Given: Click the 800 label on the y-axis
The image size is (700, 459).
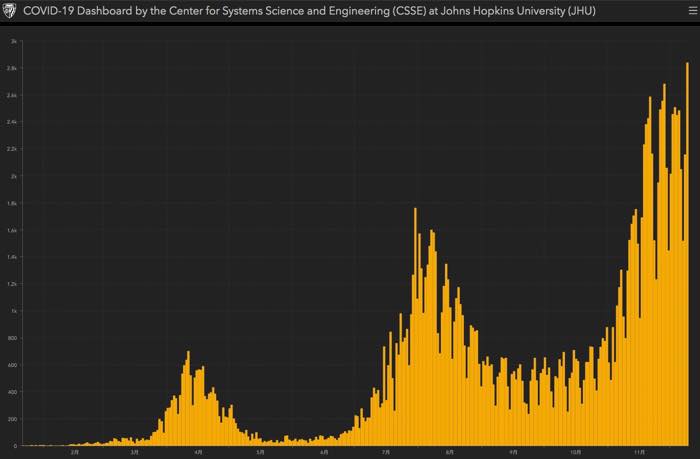Looking at the screenshot, I should 12,338.
